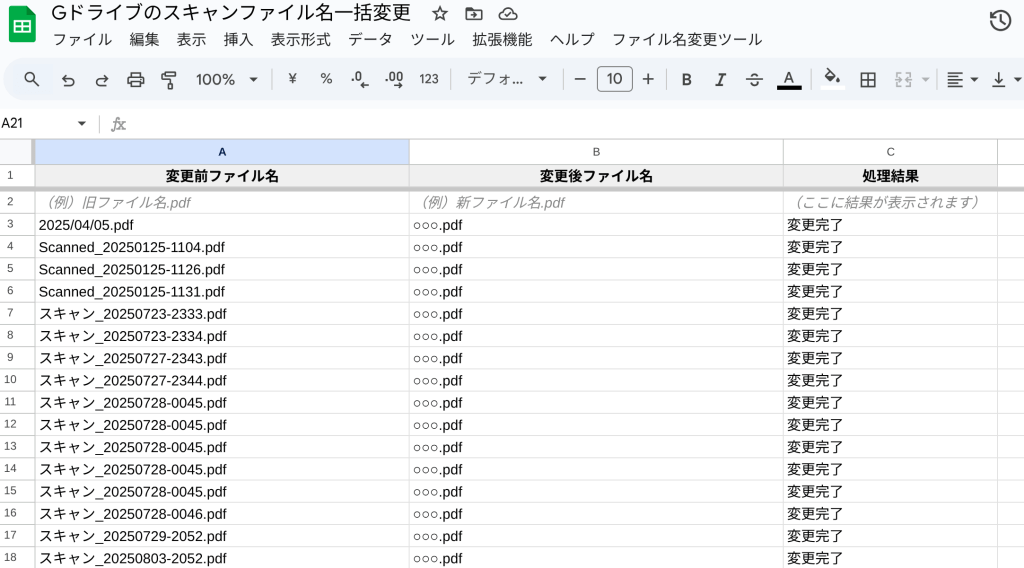
Task: Click the print icon
Action: click(136, 79)
